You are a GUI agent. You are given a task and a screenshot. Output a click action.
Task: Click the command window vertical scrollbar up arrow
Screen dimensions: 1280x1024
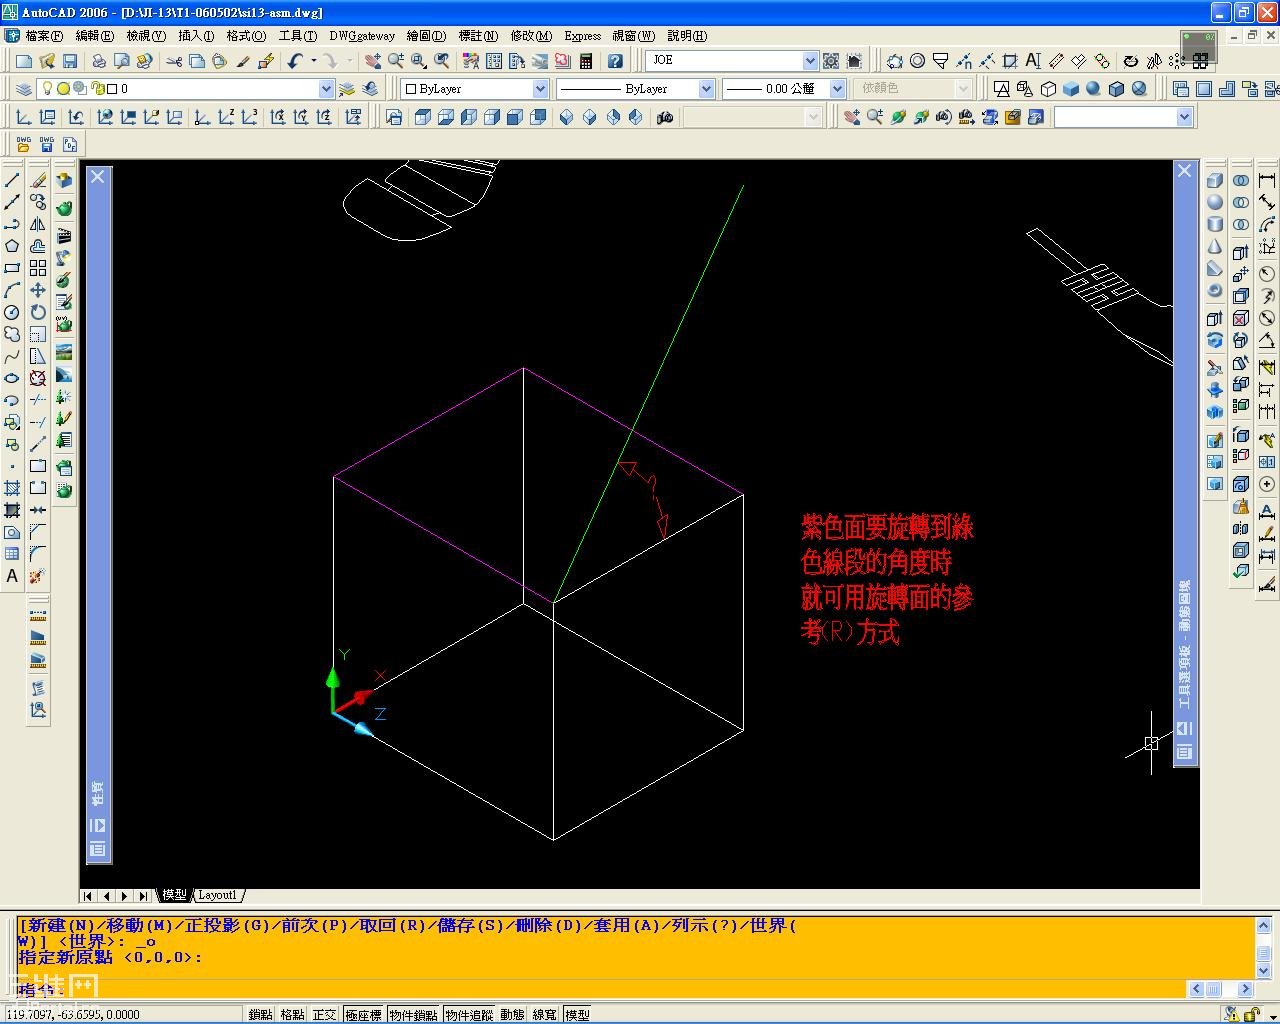pyautogui.click(x=1263, y=926)
